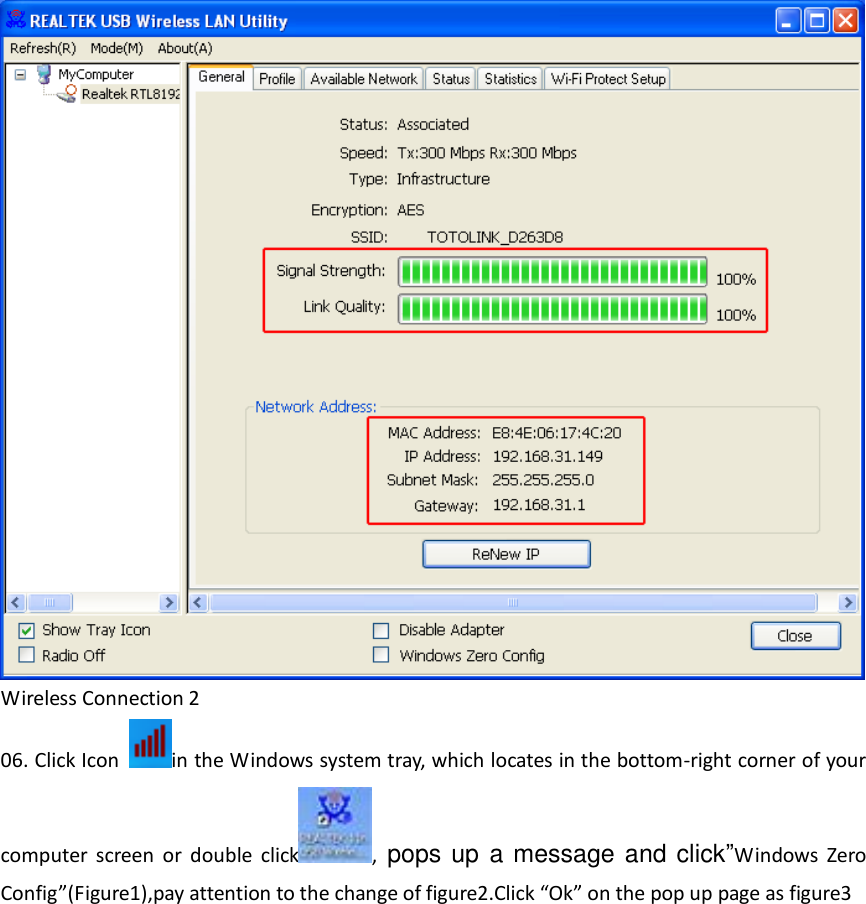The image size is (866, 904).
Task: Click right scroll arrow of main pane
Action: (x=848, y=602)
